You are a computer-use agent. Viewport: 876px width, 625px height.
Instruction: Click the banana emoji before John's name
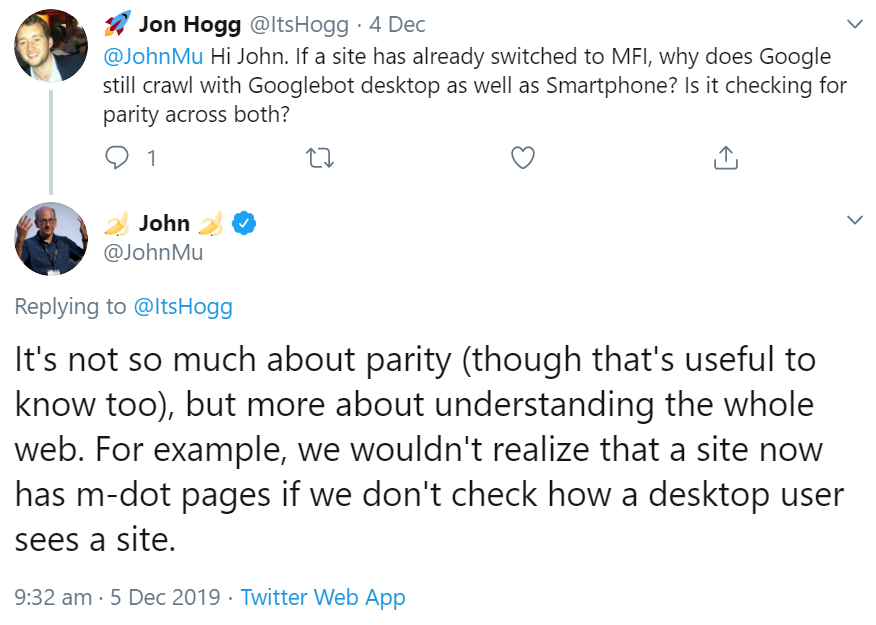click(116, 223)
